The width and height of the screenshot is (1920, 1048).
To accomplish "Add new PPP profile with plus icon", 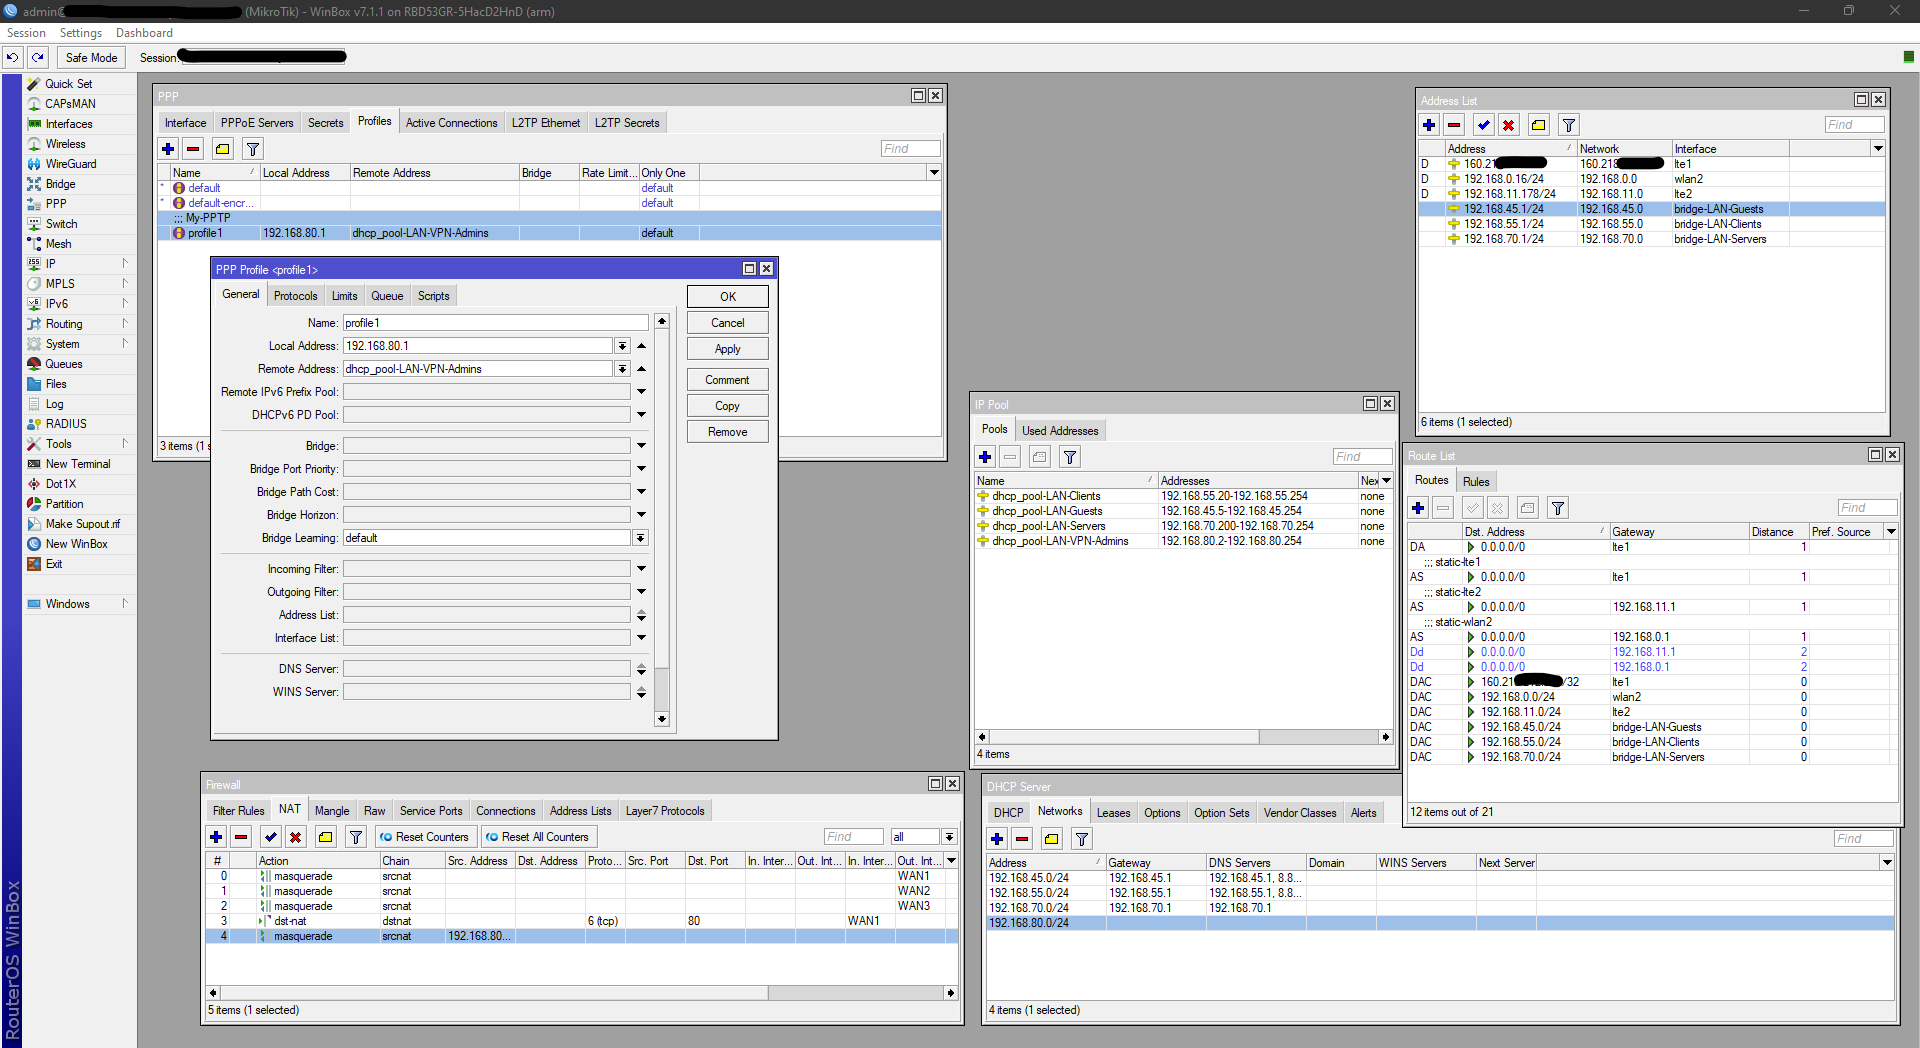I will pos(168,149).
